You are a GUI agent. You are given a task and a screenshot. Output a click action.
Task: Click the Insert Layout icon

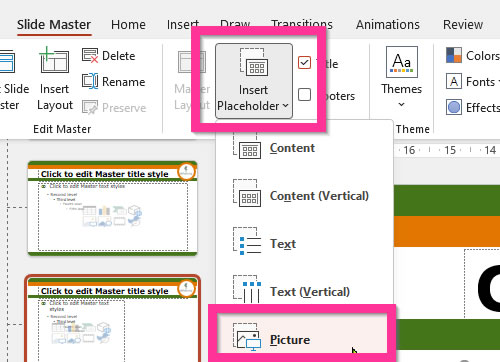point(54,60)
